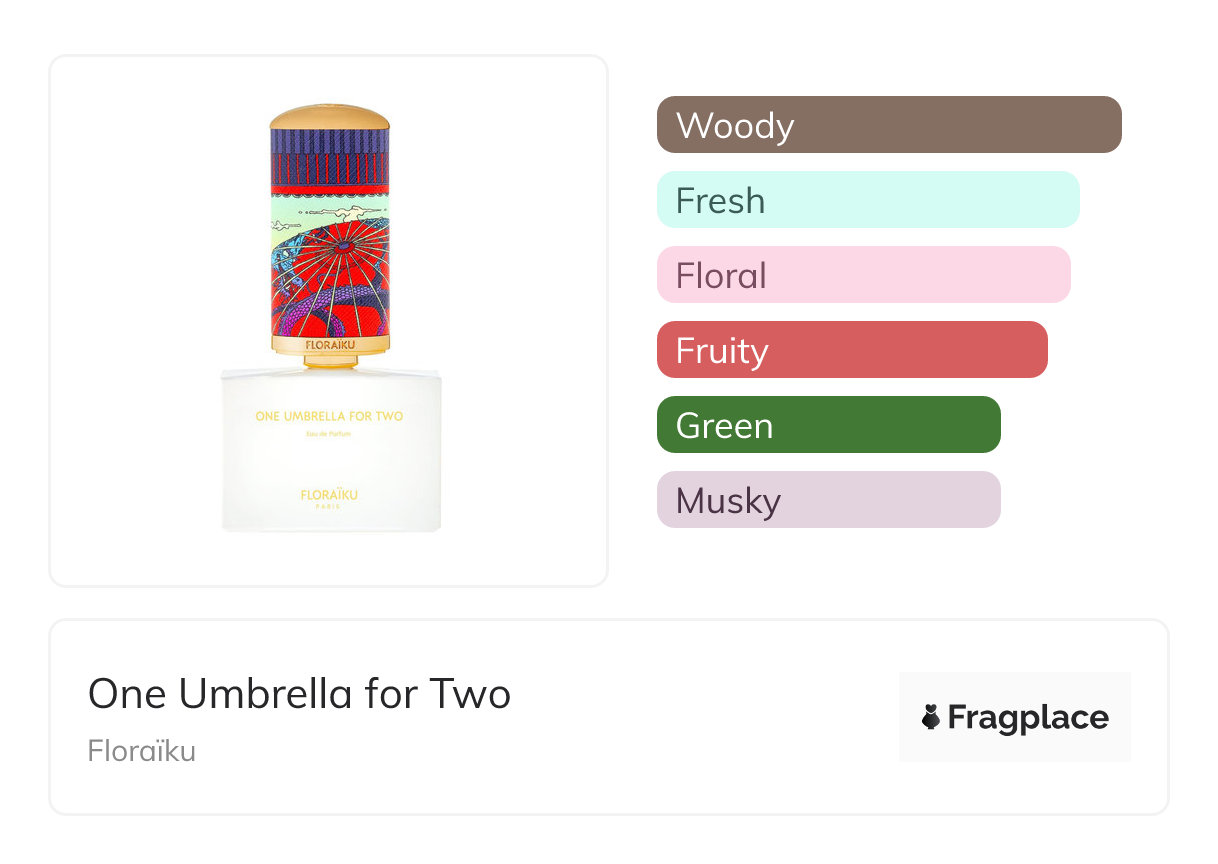Click the gold top of the bottle cap
Viewport: 1218px width, 864px height.
pos(329,115)
